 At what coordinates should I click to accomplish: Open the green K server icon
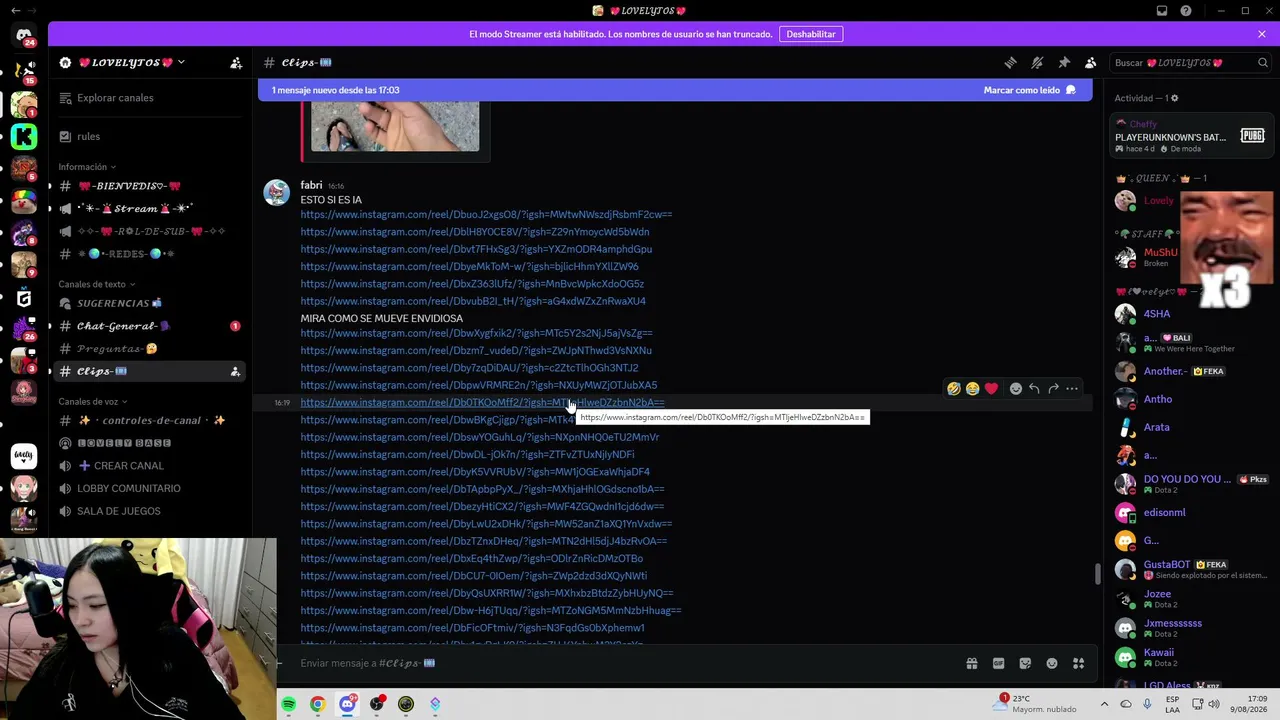pos(24,137)
